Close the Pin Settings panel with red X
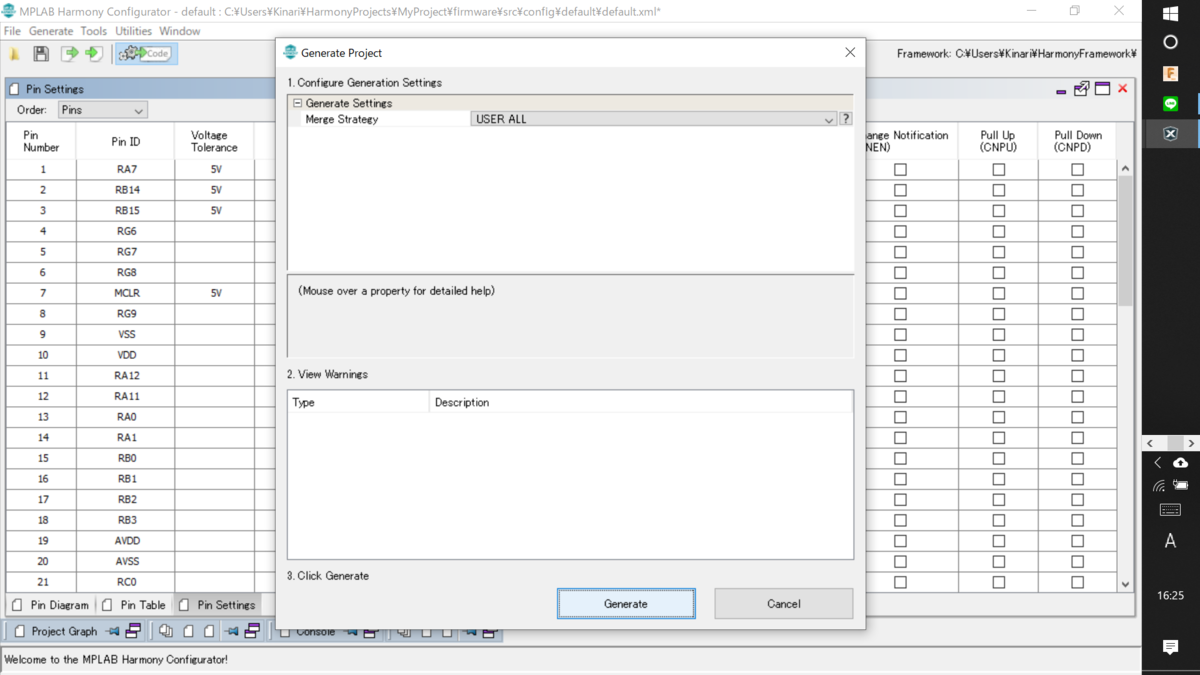 coord(1123,89)
